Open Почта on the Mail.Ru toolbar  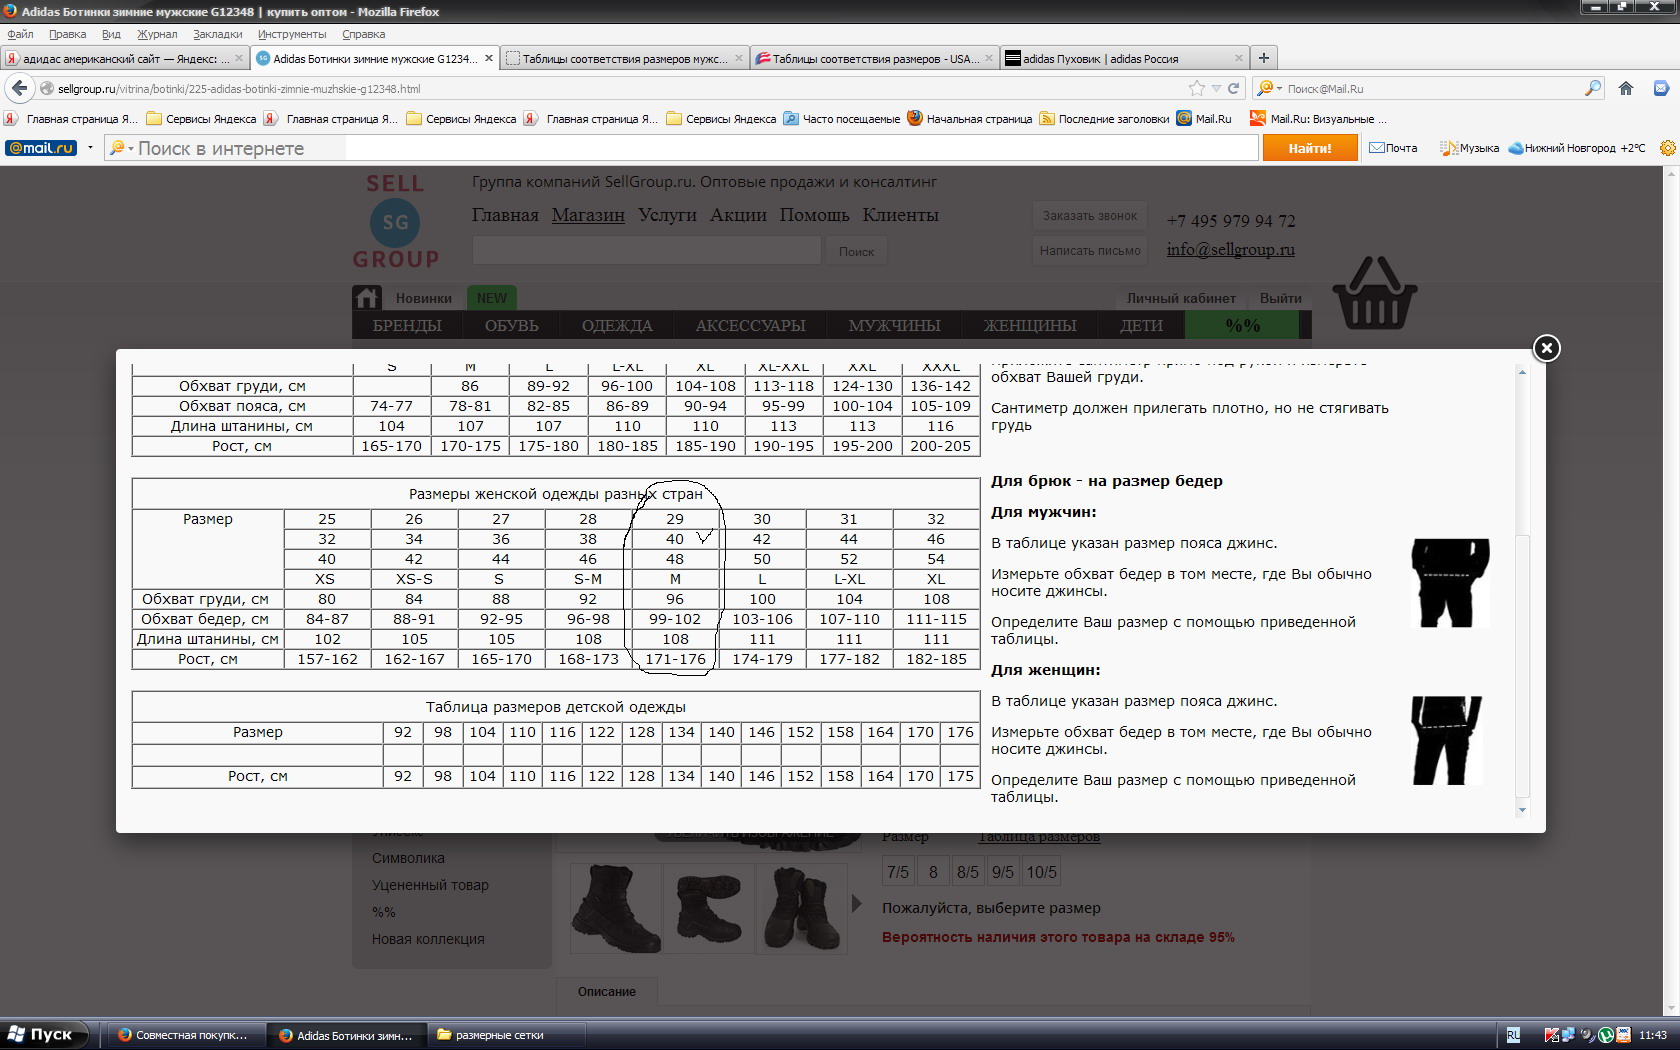click(1393, 148)
